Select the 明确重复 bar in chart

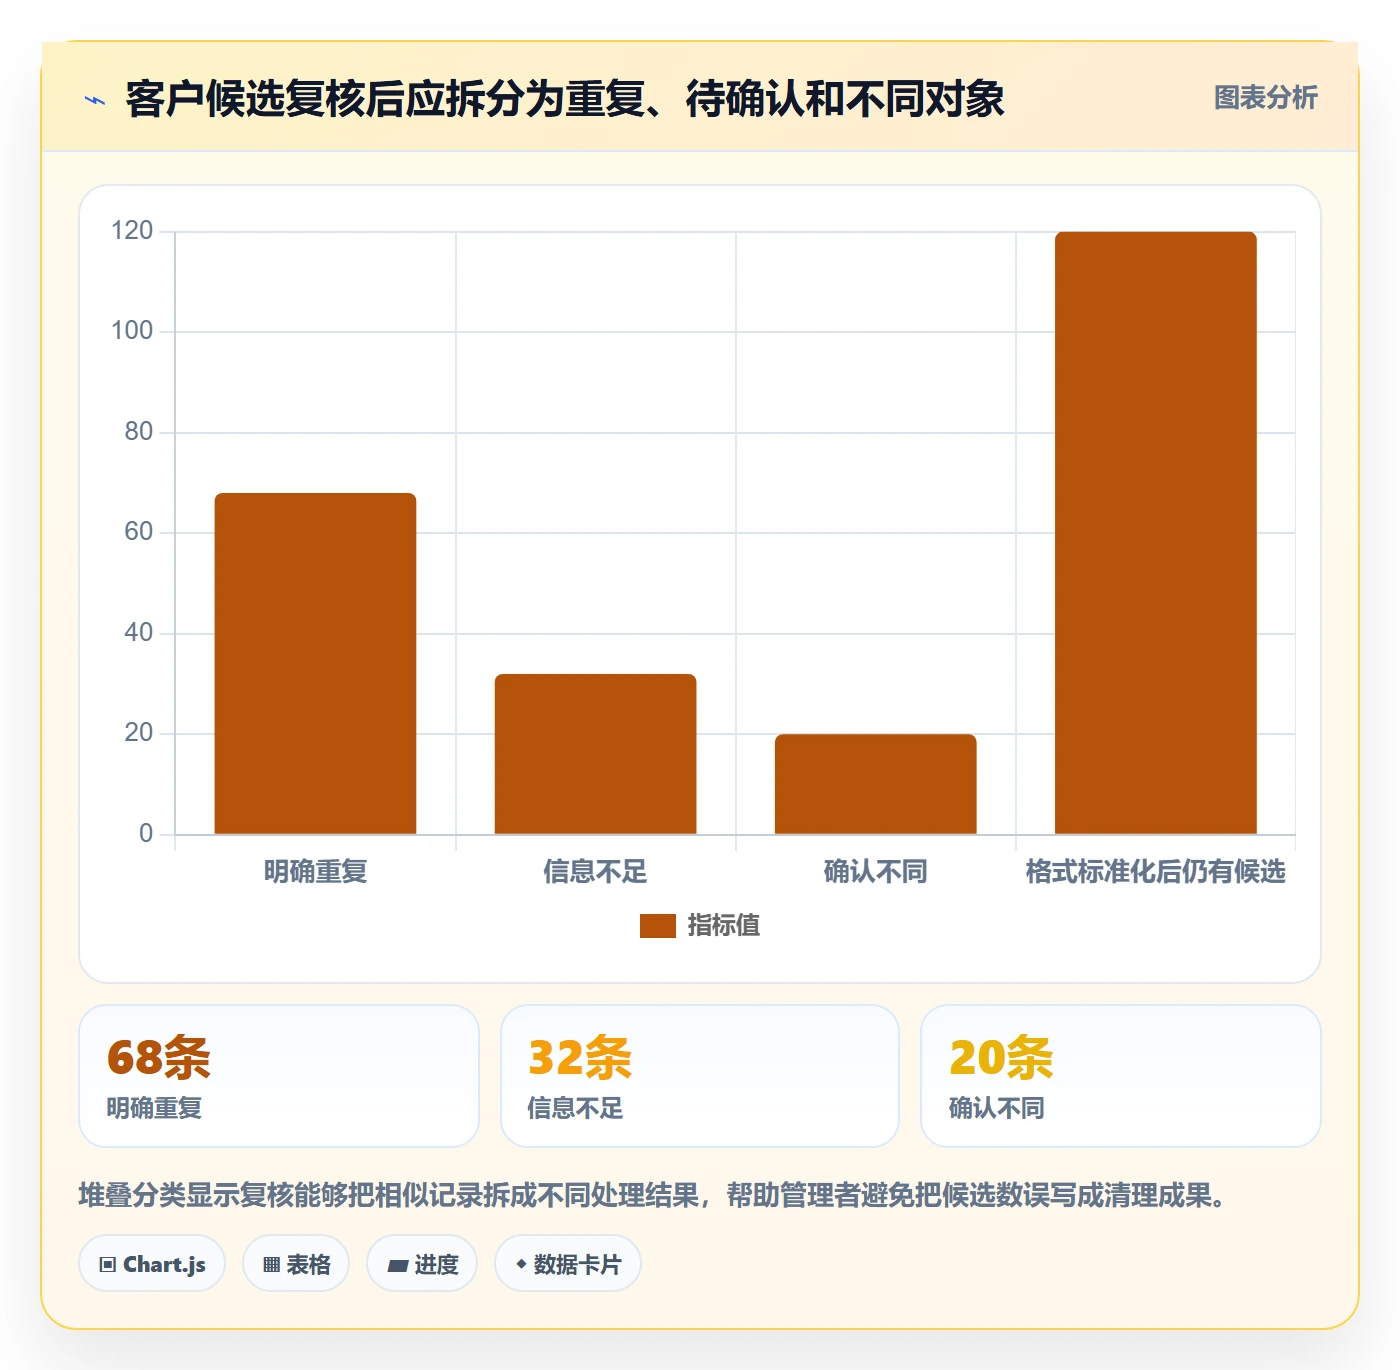coord(315,664)
